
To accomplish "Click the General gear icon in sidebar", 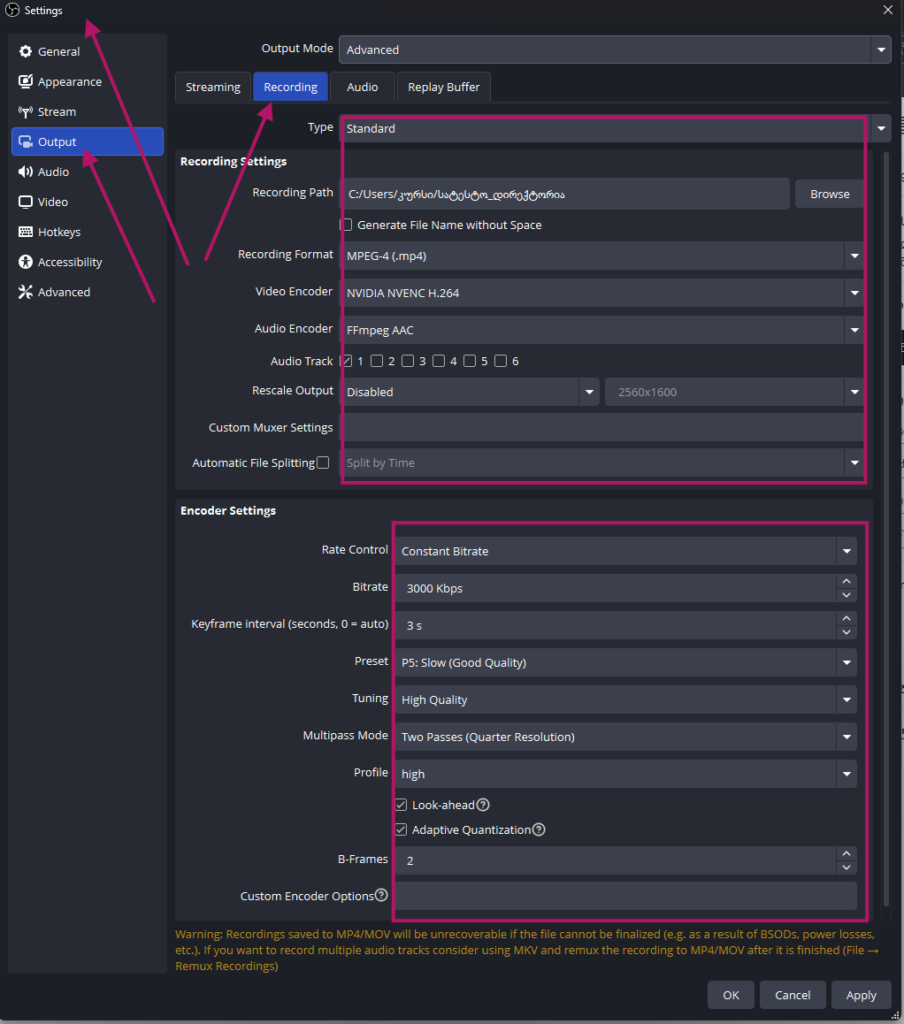I will click(26, 52).
